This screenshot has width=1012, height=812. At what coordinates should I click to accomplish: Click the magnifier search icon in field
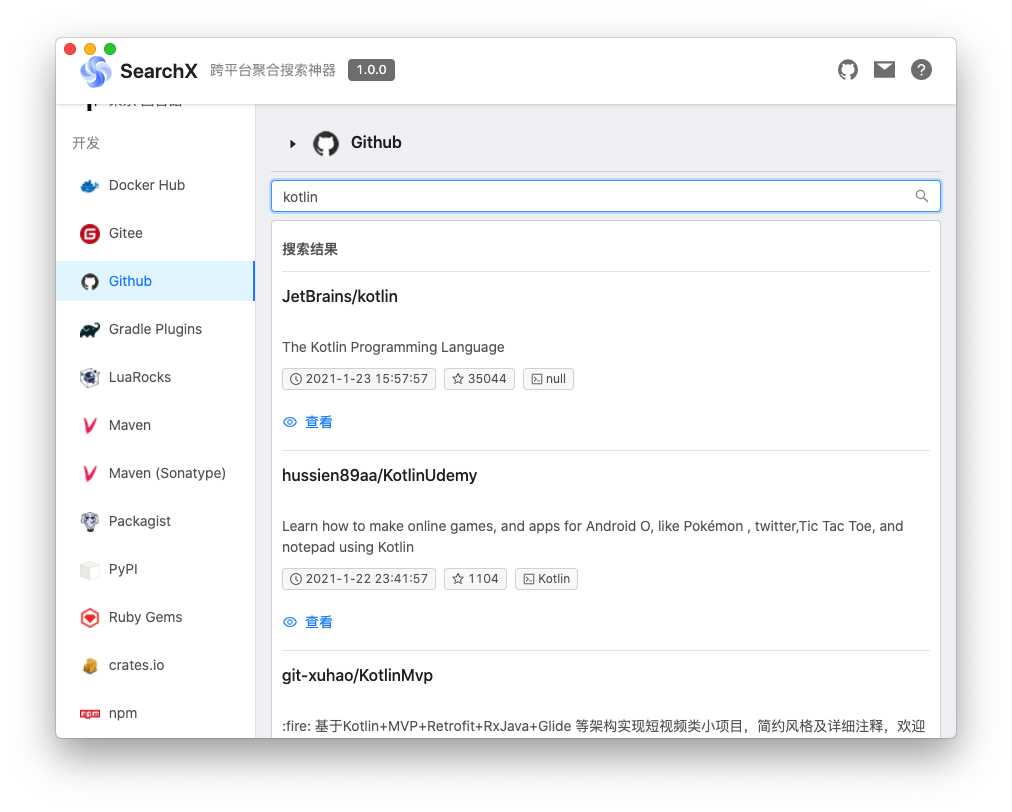(x=922, y=196)
